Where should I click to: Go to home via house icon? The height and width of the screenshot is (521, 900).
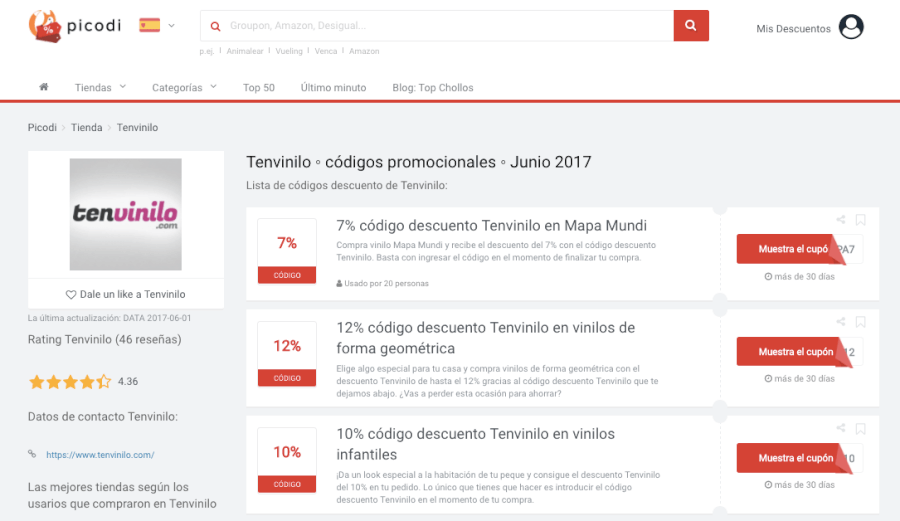pos(44,87)
